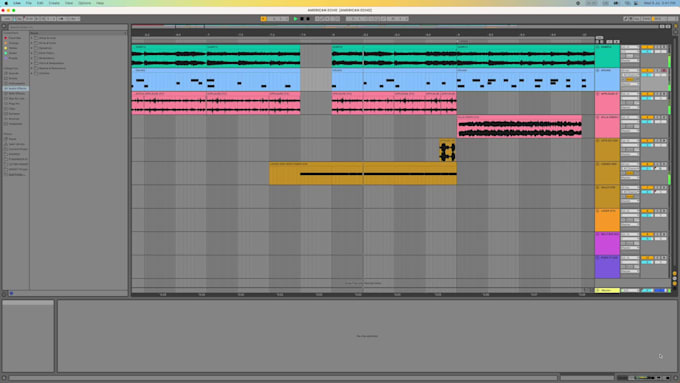Select the Instruments category
Image resolution: width=680 pixels, height=383 pixels.
point(16,83)
